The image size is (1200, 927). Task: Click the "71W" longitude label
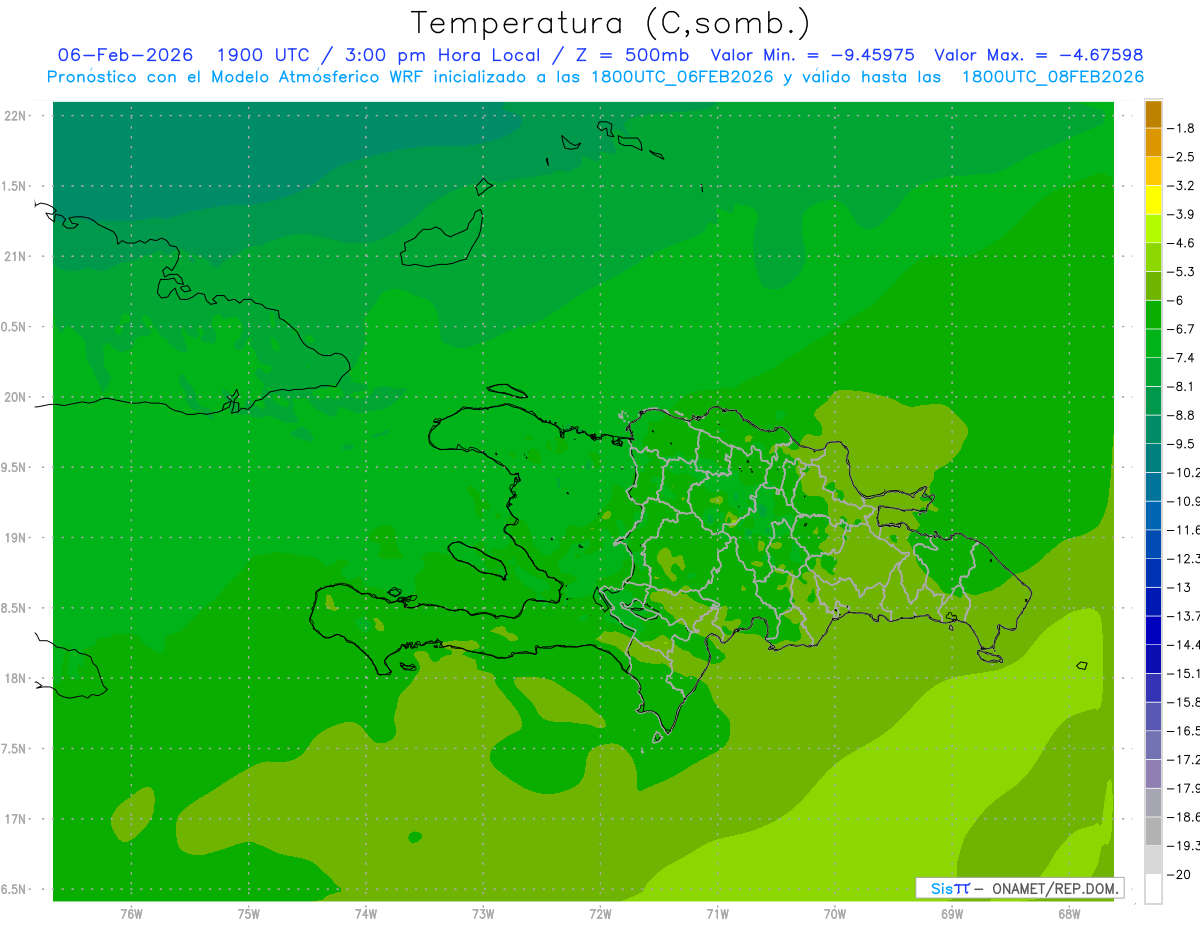pyautogui.click(x=717, y=914)
